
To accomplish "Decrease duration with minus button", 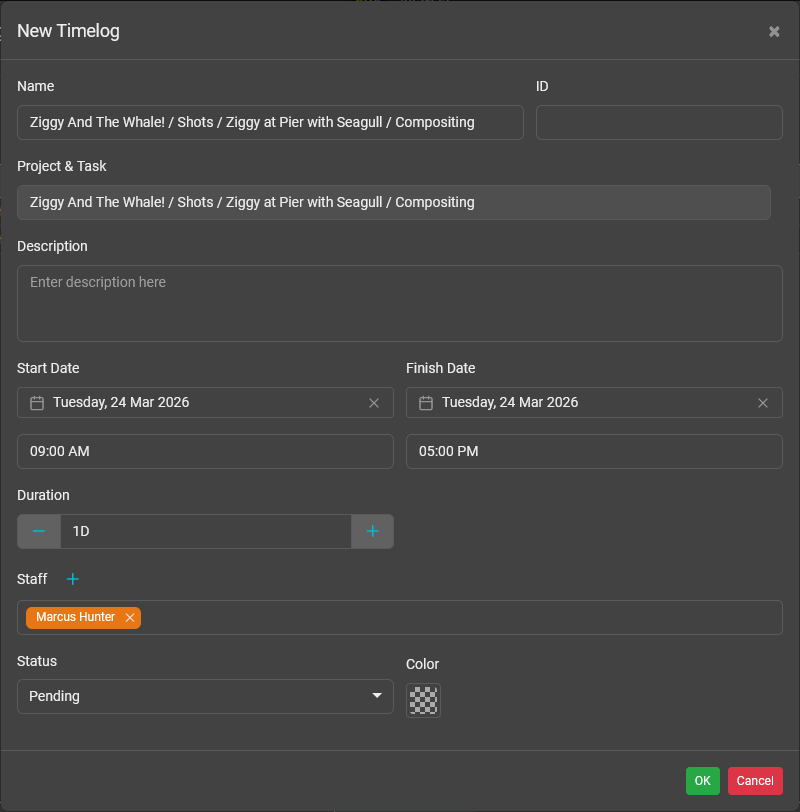I will 39,532.
